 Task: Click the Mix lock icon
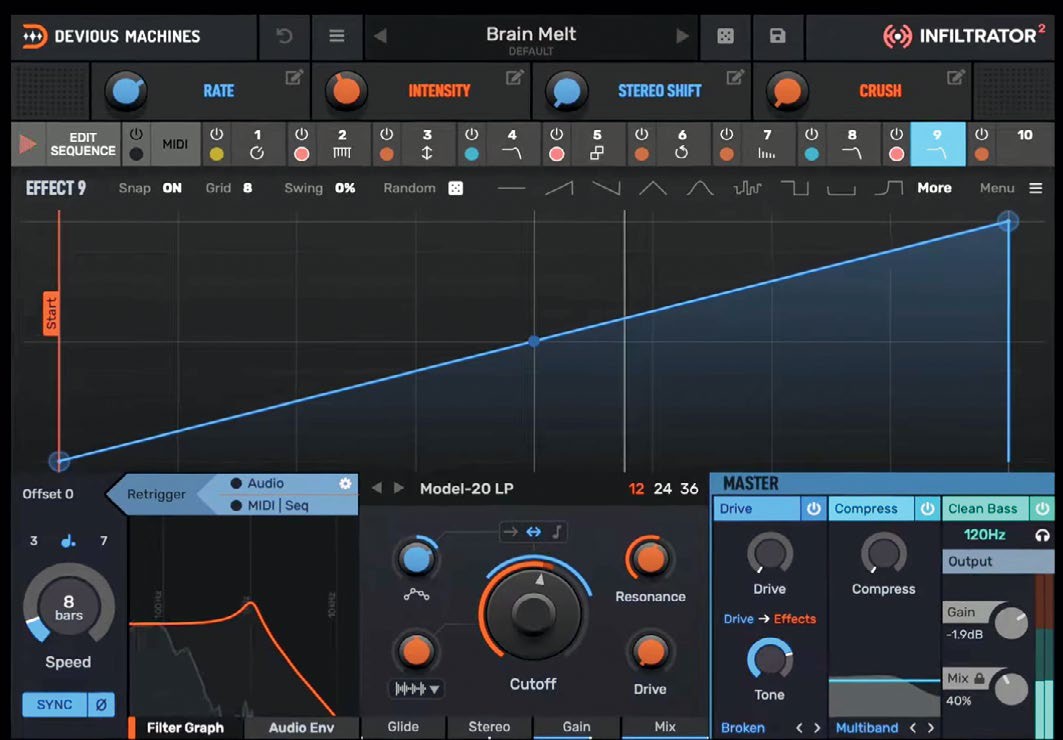pyautogui.click(x=979, y=678)
